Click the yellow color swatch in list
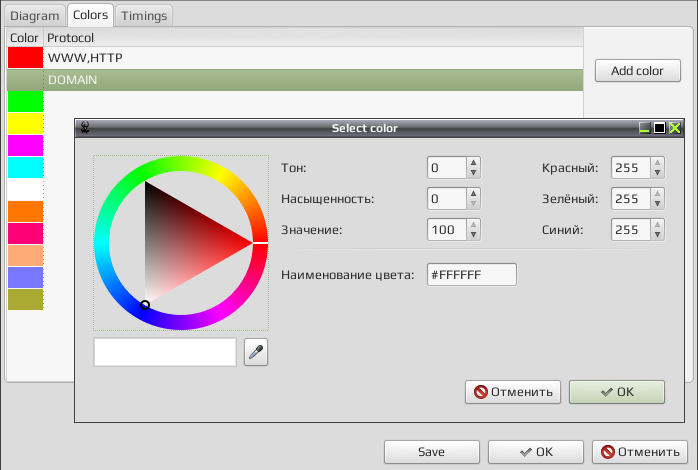 [25, 123]
